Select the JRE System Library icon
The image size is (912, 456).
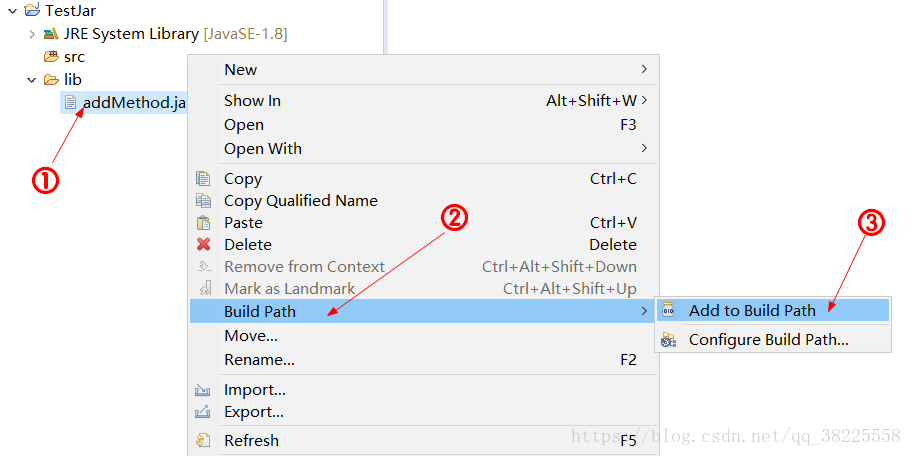click(51, 34)
